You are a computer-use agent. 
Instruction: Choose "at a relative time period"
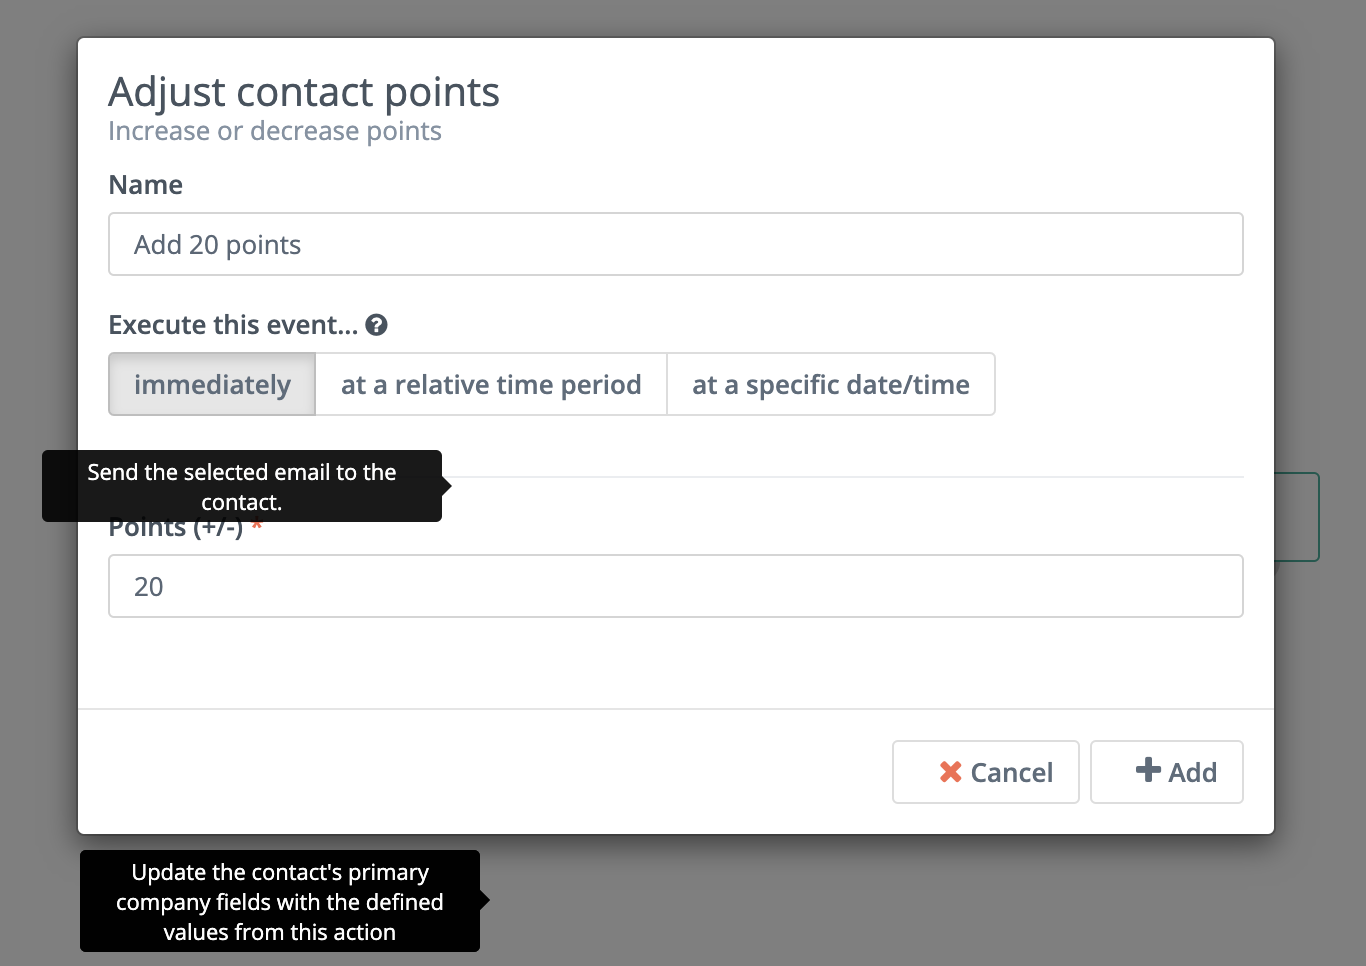(x=491, y=384)
